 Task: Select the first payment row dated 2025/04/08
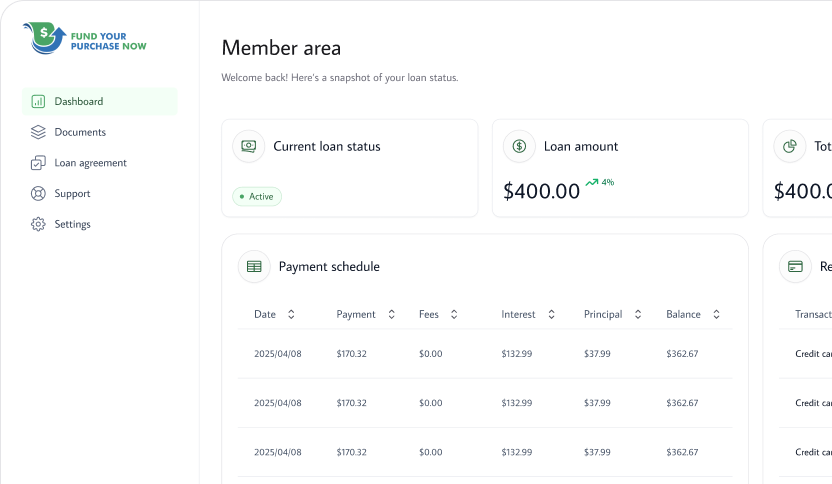[484, 354]
